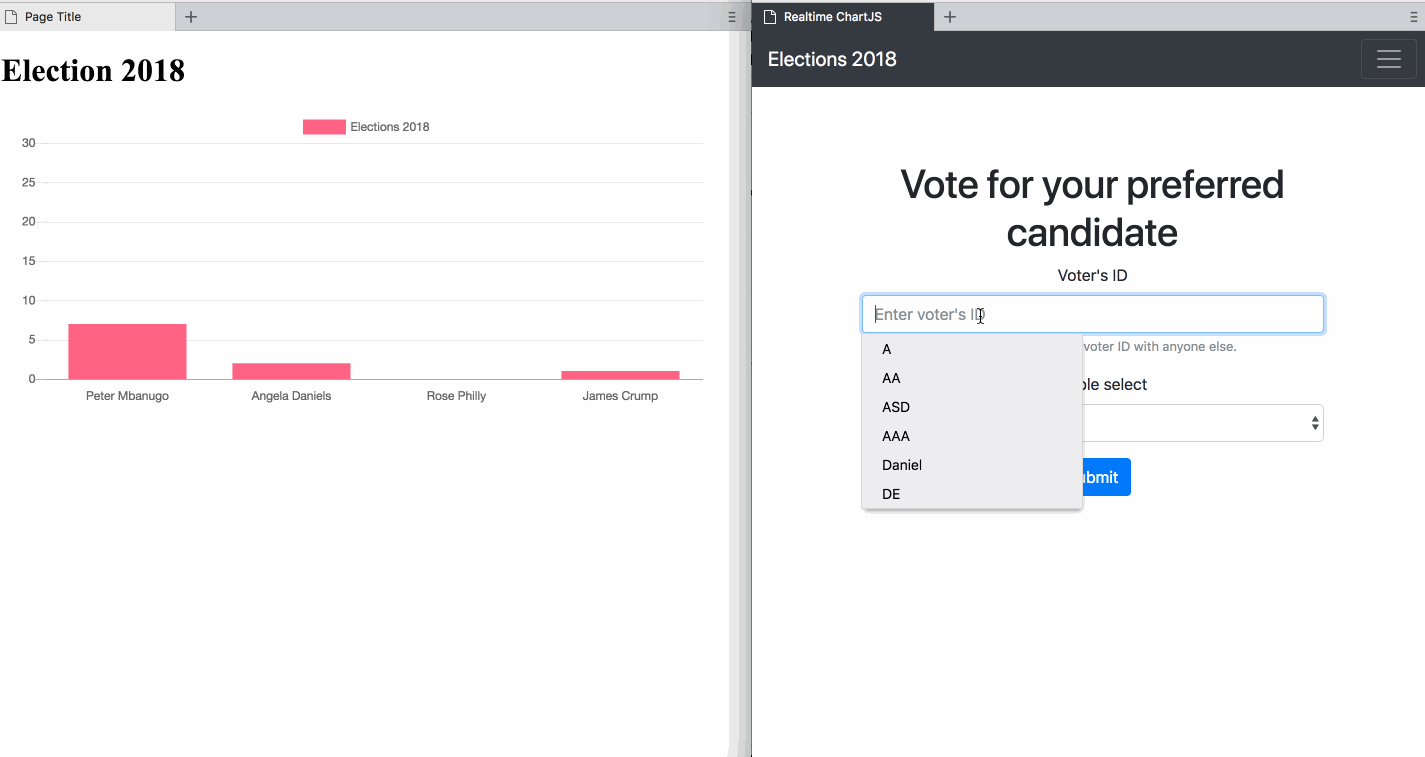The height and width of the screenshot is (757, 1425).
Task: Click the Peter Mbanugo bar in chart
Action: pyautogui.click(x=127, y=352)
